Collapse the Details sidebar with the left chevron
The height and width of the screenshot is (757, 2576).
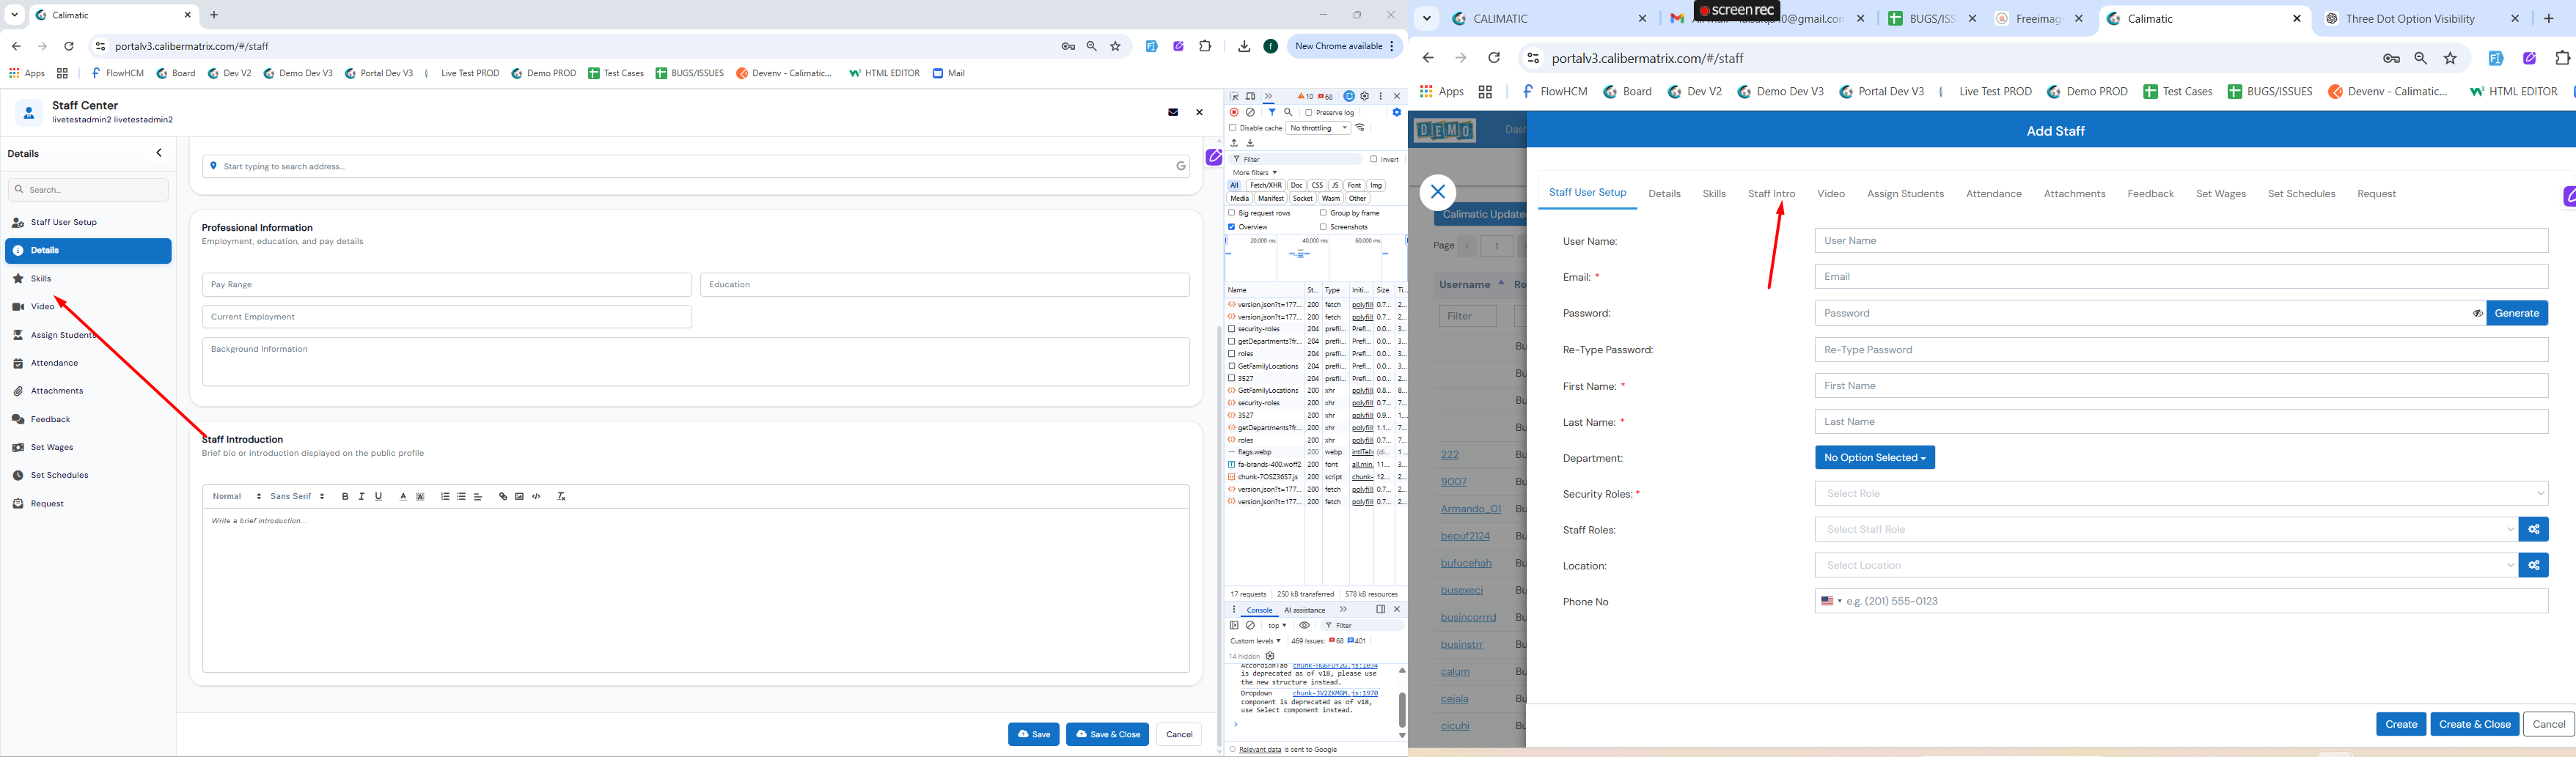click(159, 153)
